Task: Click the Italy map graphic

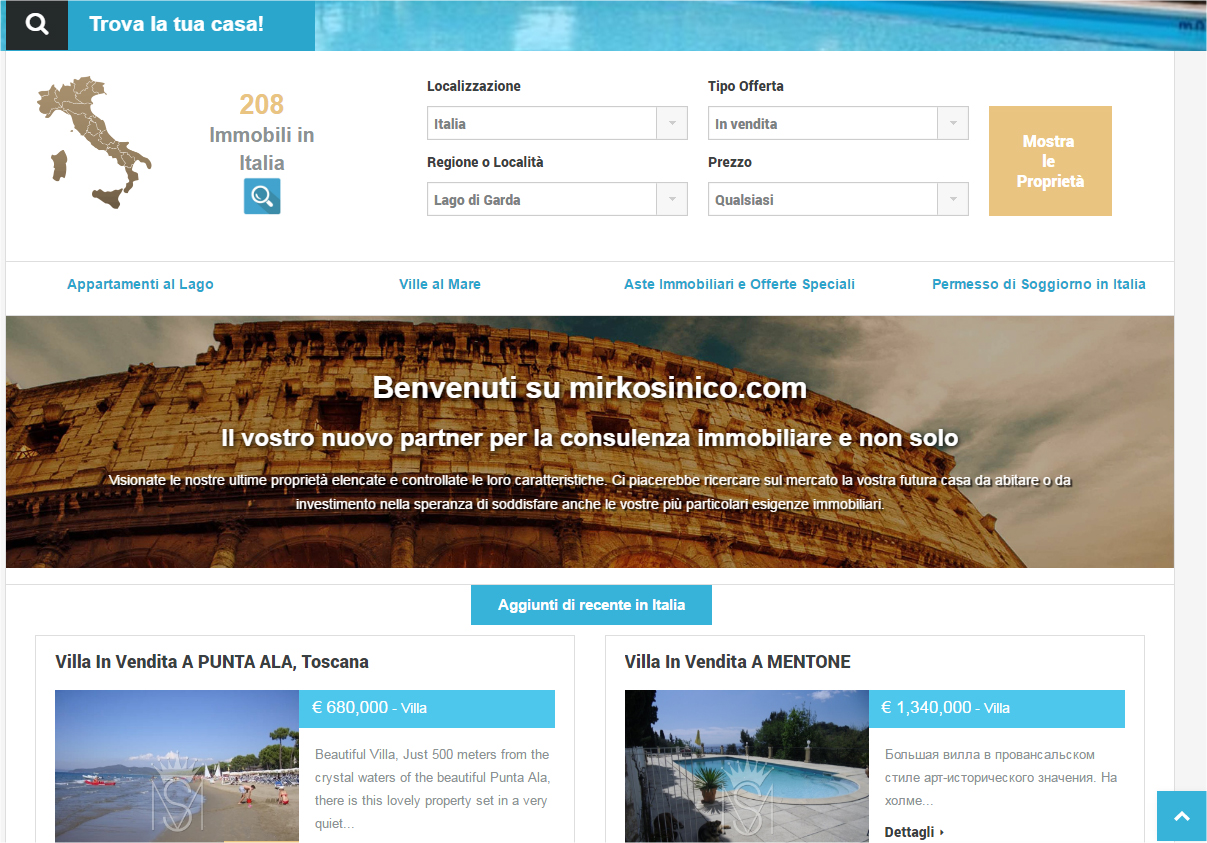Action: [x=94, y=142]
